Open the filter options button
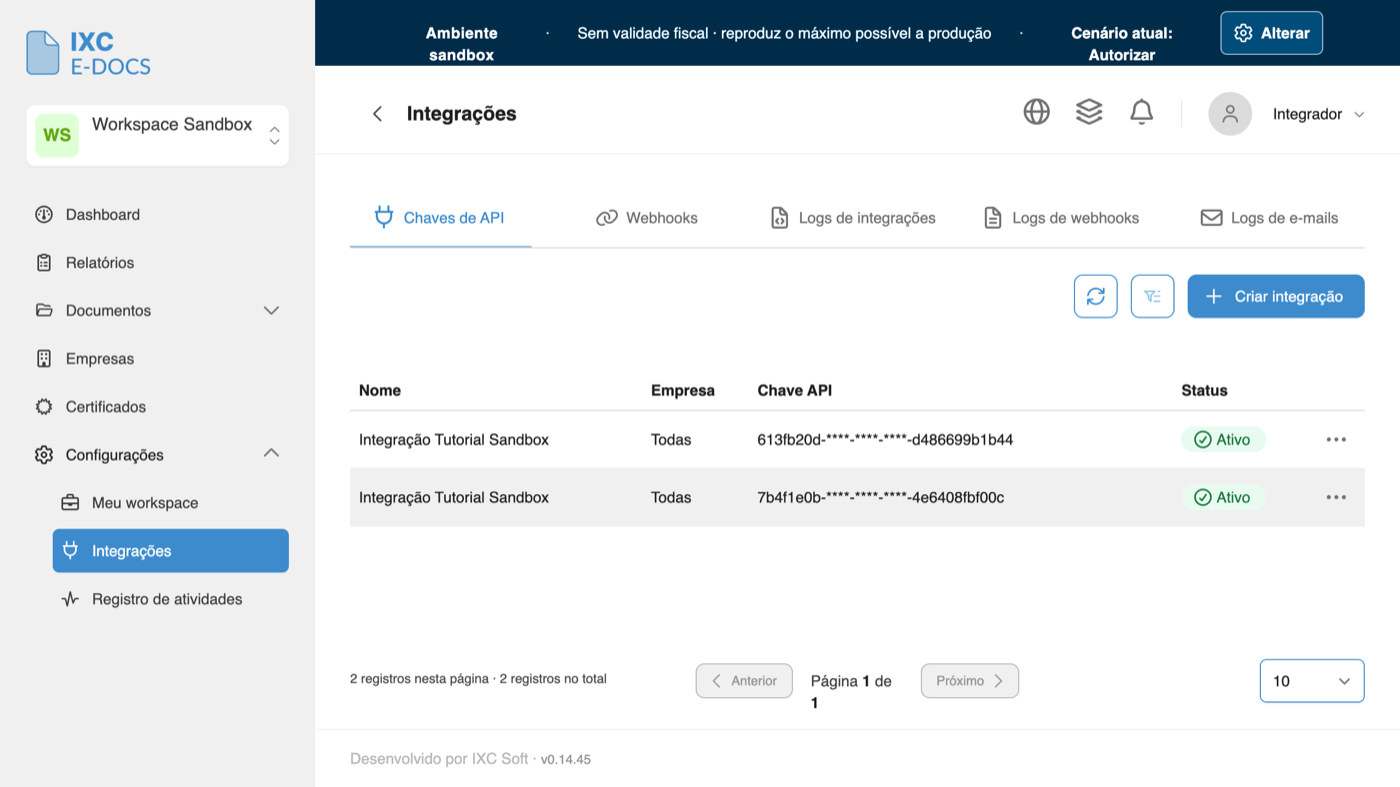This screenshot has width=1400, height=787. coord(1152,296)
